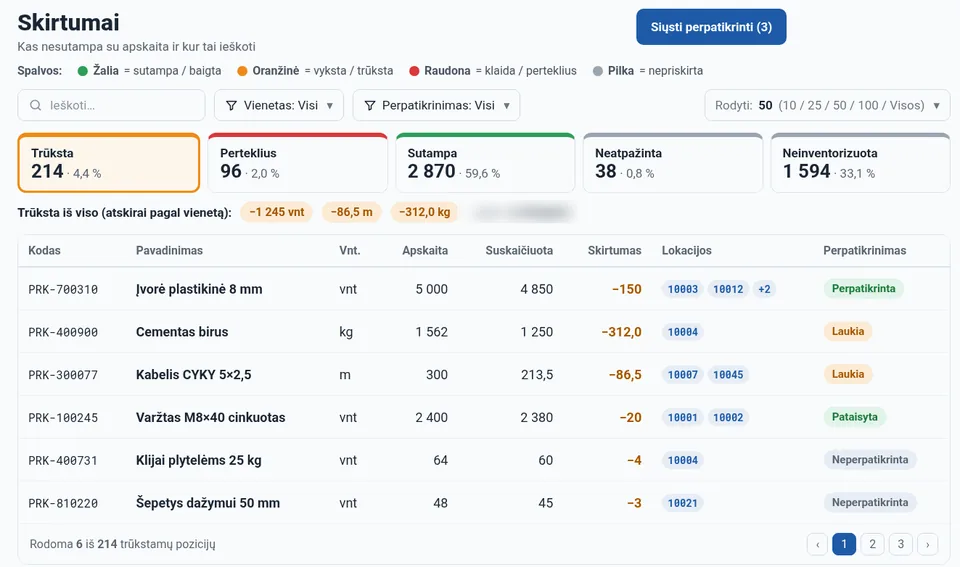Expand the +2 more locations chip
Viewport: 960px width, 567px height.
point(764,289)
